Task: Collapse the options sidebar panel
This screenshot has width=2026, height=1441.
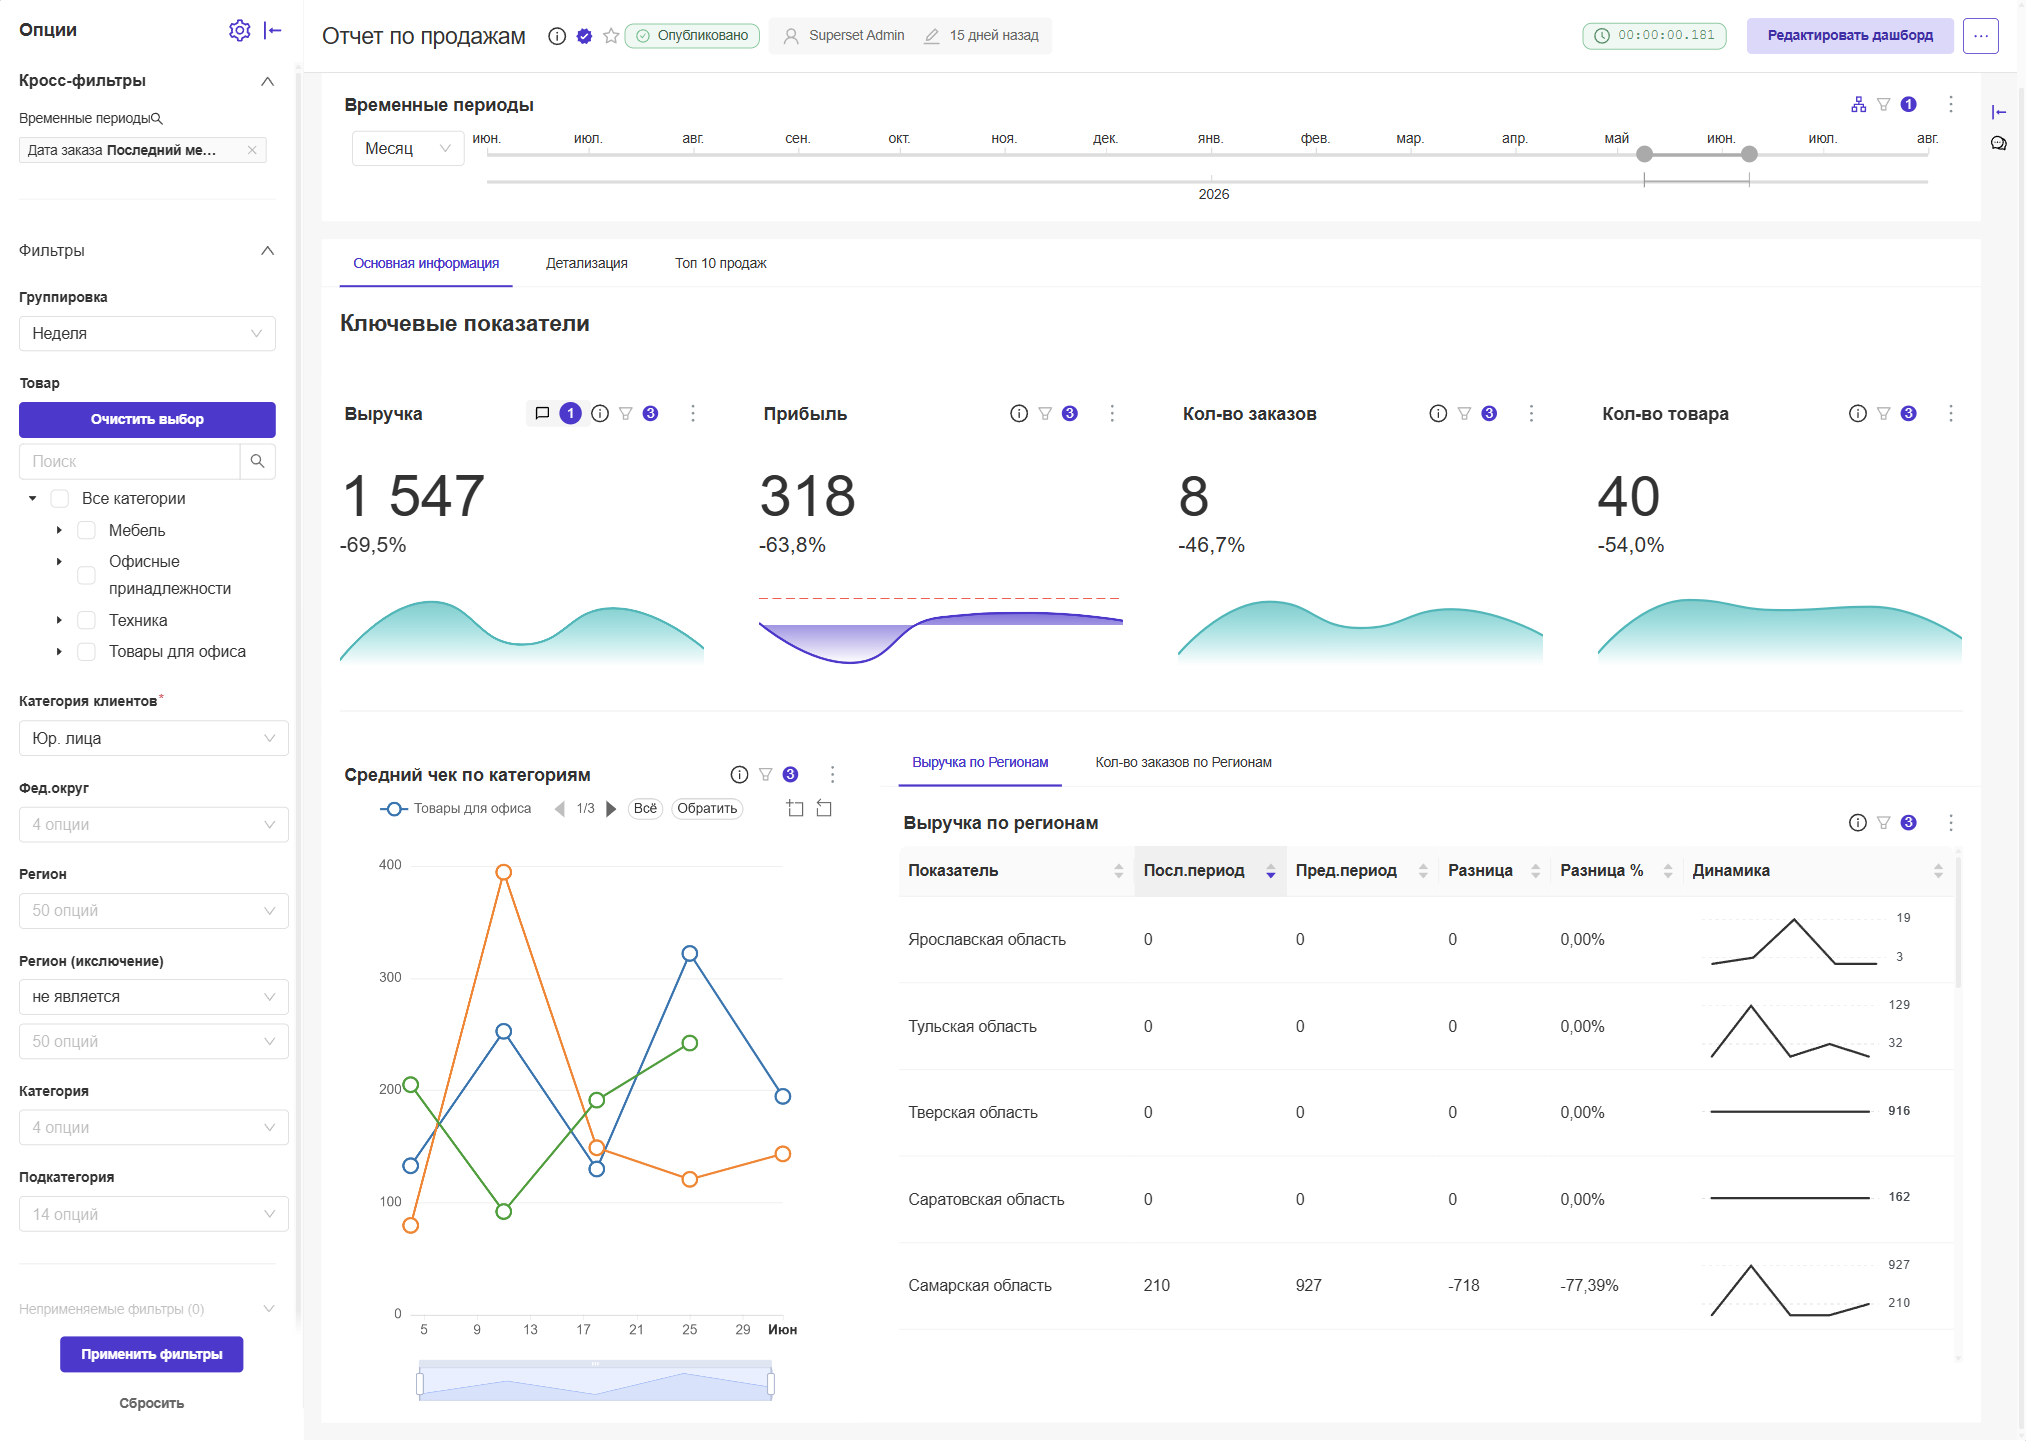Action: click(272, 30)
